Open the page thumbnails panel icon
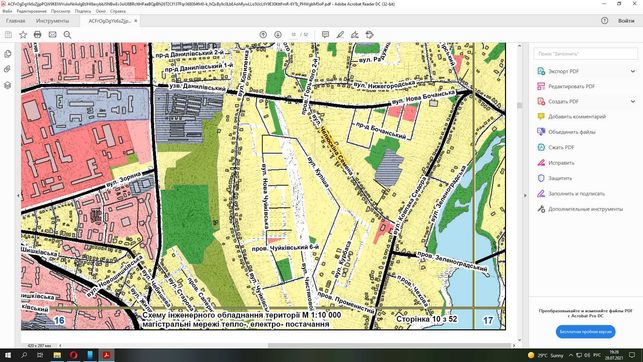 (7, 54)
